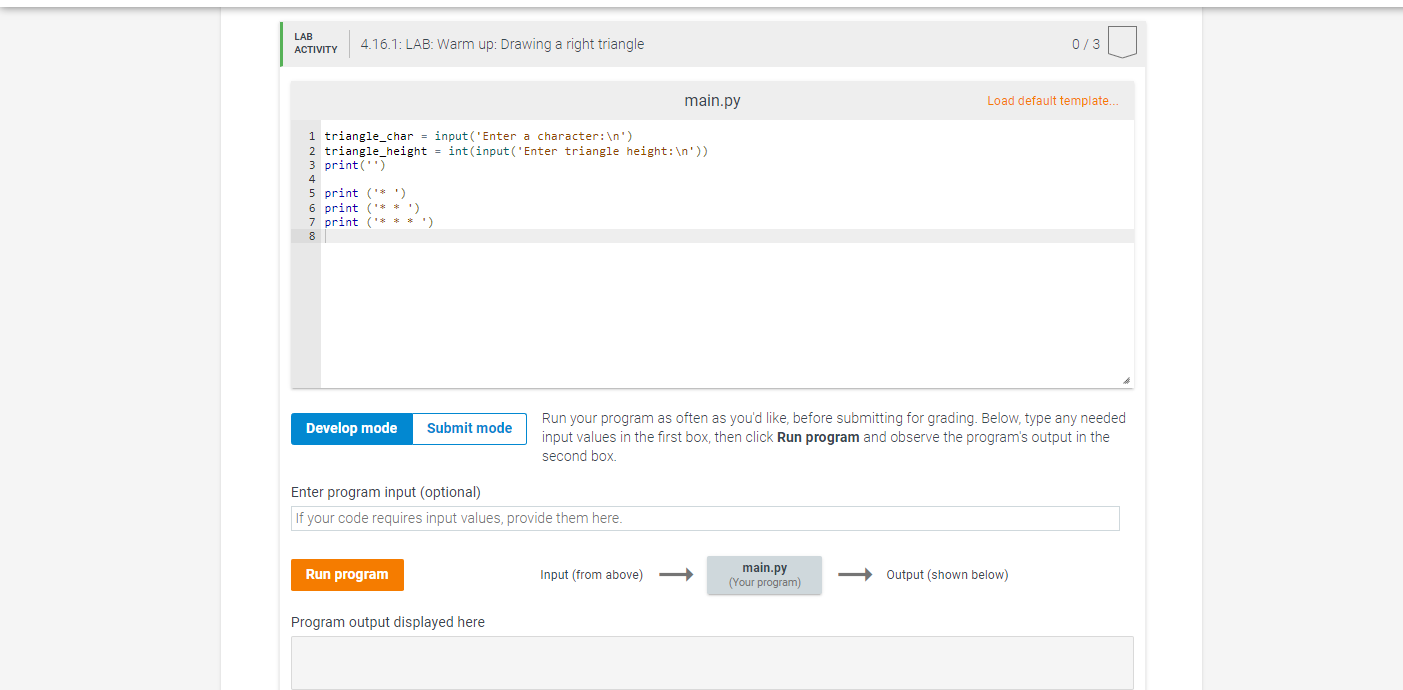Click code line print ('* * ')

click(372, 208)
